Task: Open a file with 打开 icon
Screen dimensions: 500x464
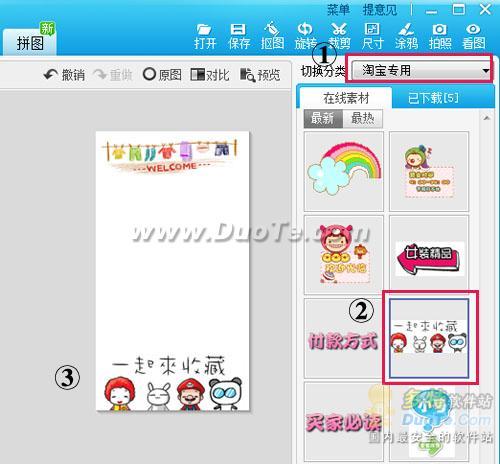Action: coord(205,36)
